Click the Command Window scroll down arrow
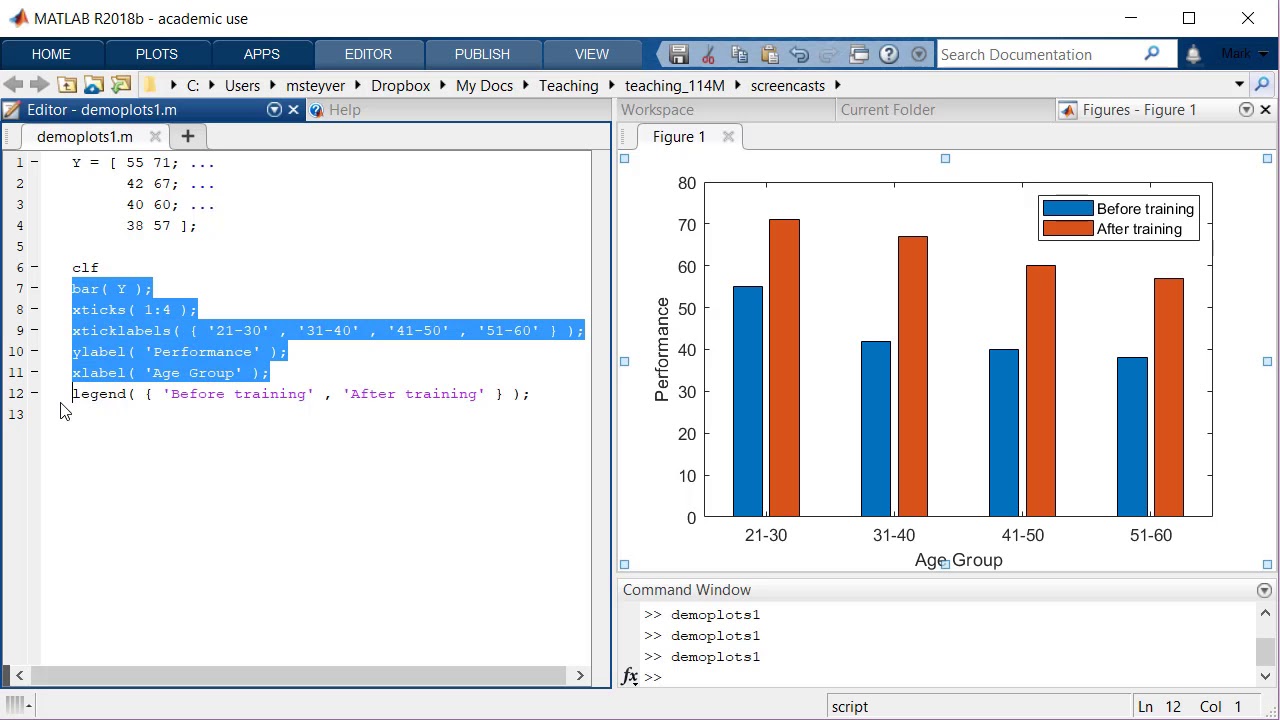Screen dimensions: 1280x720 pyautogui.click(x=1265, y=676)
